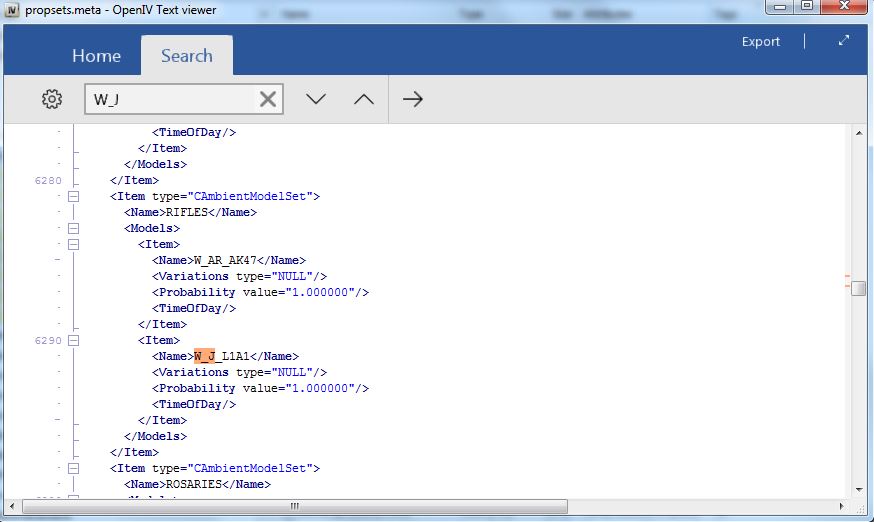Click the horizontal scrollbar thumb
Screen dimensions: 874x522
[x=294, y=506]
